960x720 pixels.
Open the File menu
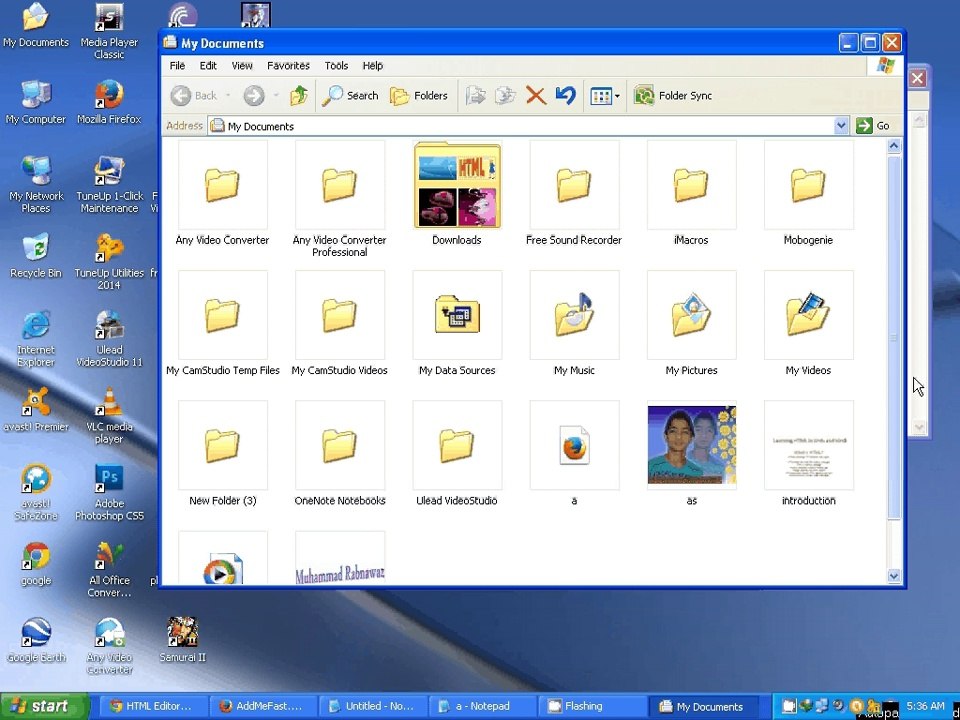point(178,66)
